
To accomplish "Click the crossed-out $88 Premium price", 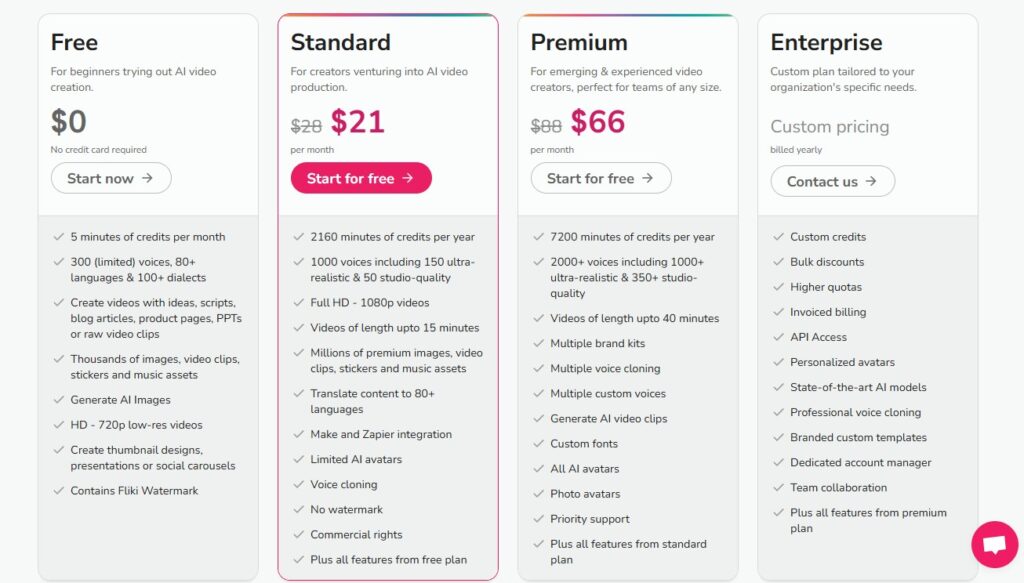I will click(546, 126).
